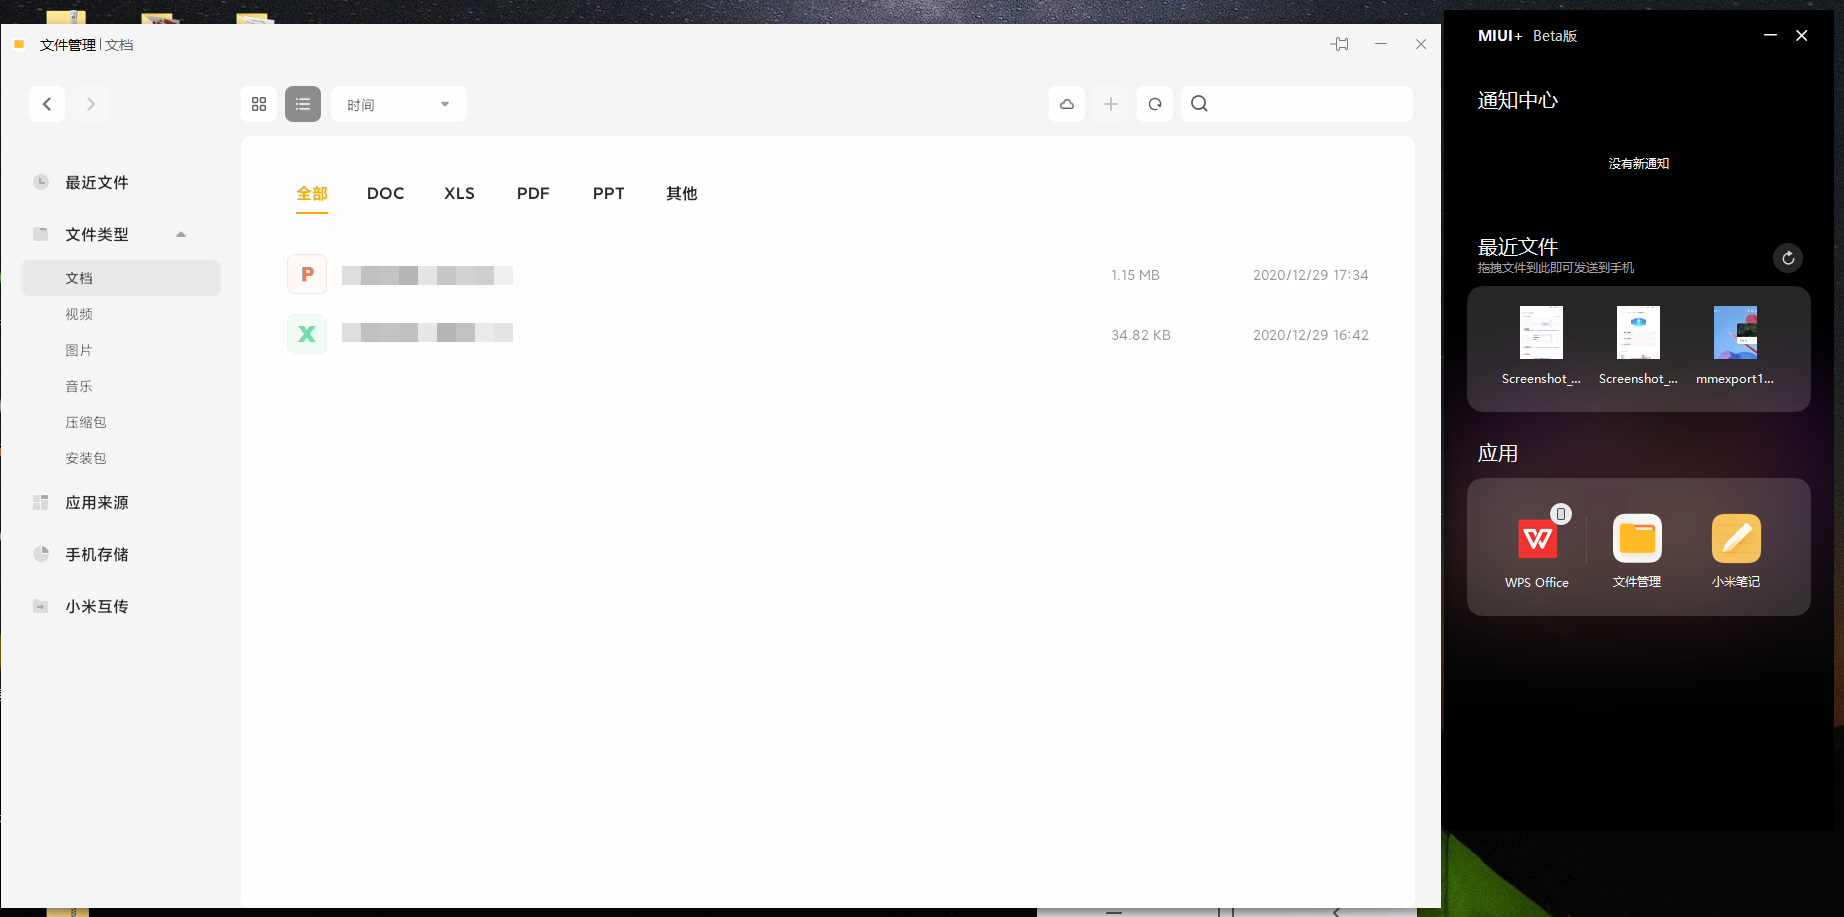Open the 时间 sort dropdown
The width and height of the screenshot is (1844, 917).
tap(399, 104)
